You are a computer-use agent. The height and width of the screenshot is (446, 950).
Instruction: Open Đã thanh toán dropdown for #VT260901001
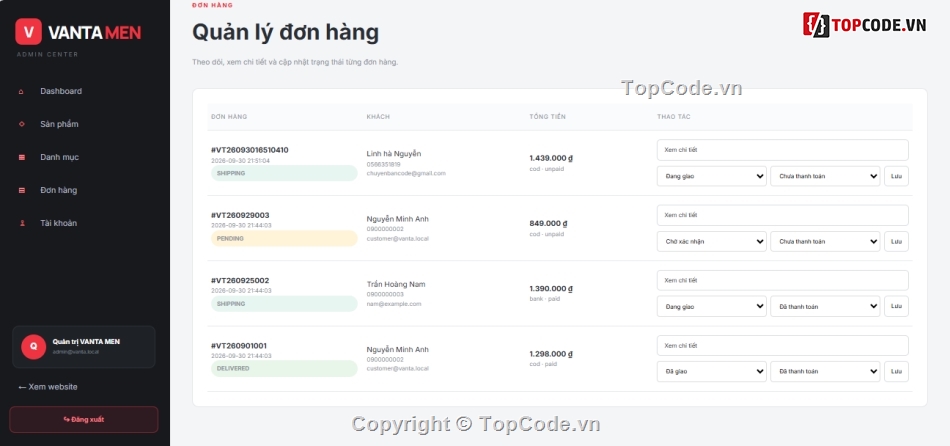coord(825,371)
